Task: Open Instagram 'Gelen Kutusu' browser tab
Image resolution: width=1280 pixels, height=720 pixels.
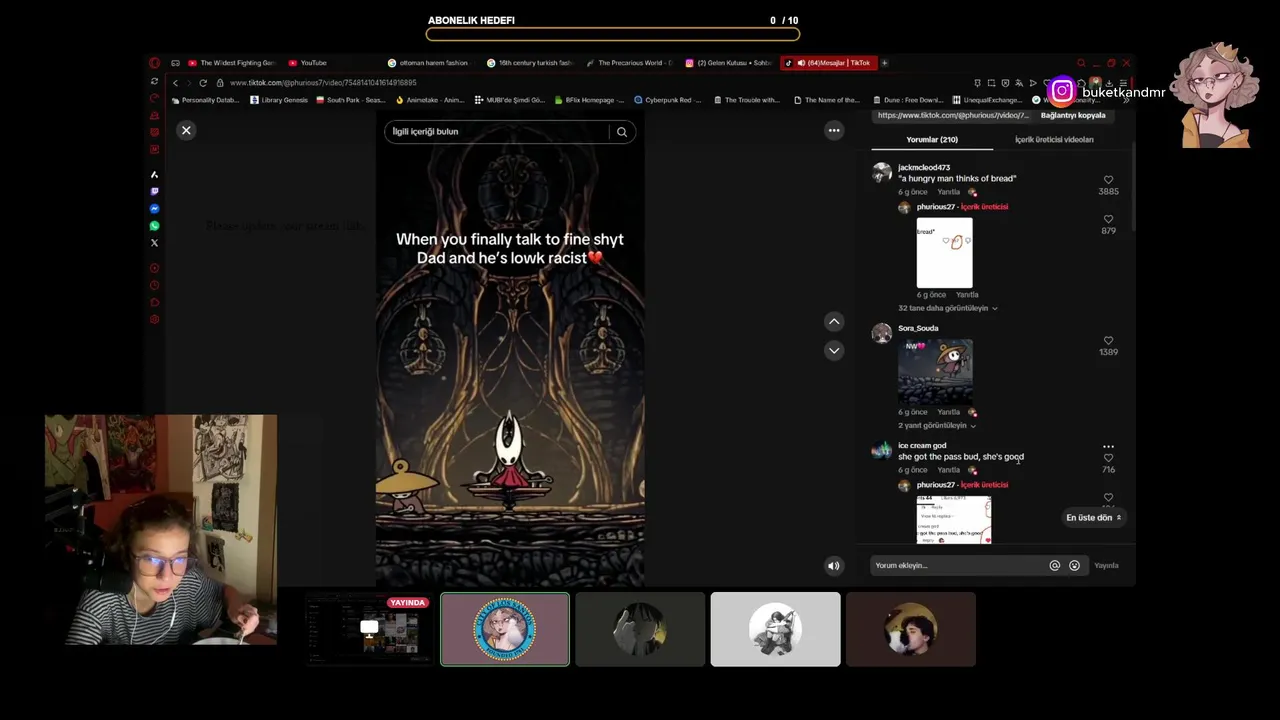Action: pos(729,63)
